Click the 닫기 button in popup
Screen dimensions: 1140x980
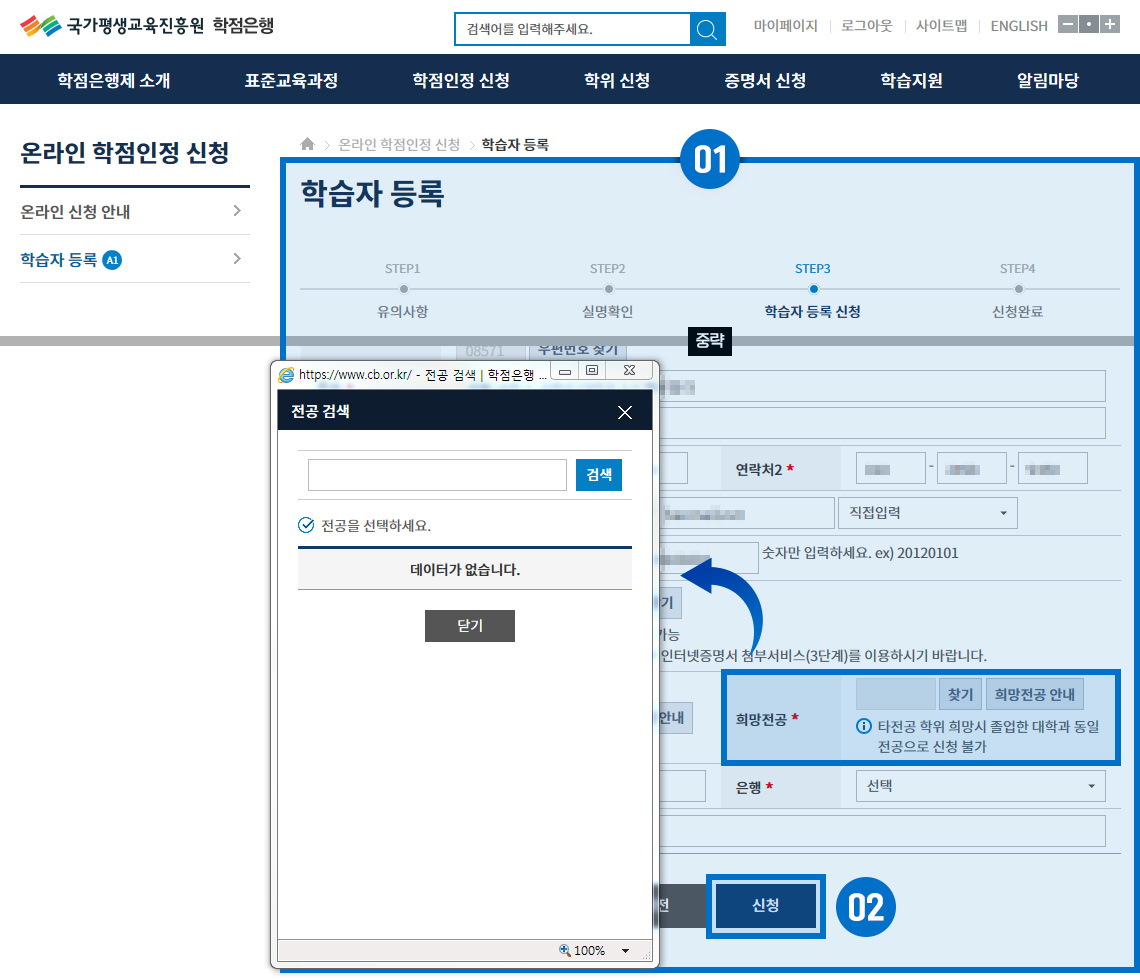469,626
